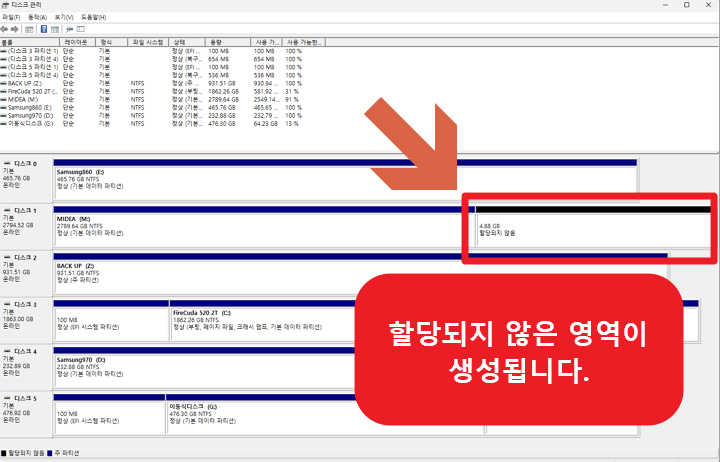Click the drive icon of (디스크 5 파티션 4) row
720x462 pixels.
coord(4,75)
